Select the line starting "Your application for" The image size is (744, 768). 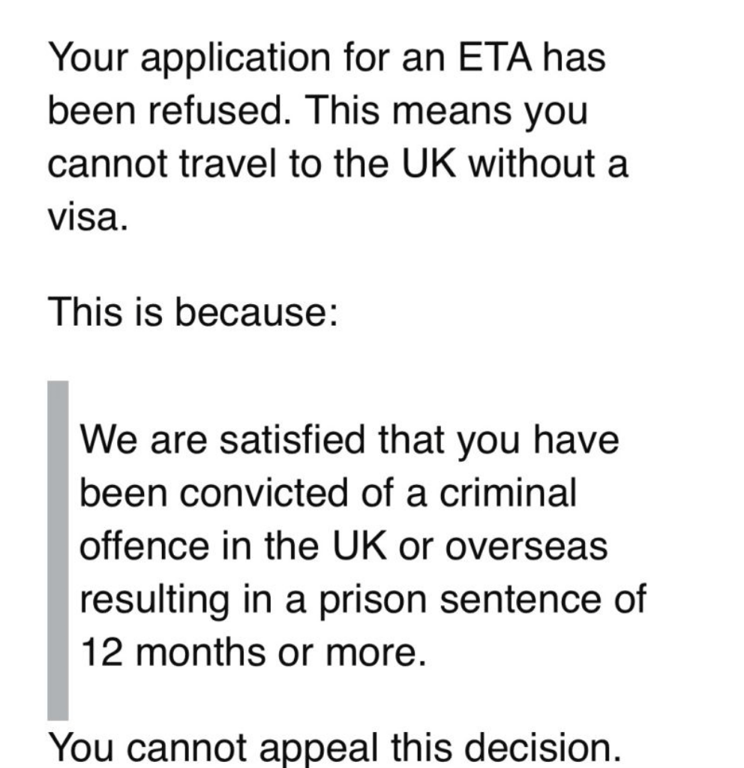(326, 56)
